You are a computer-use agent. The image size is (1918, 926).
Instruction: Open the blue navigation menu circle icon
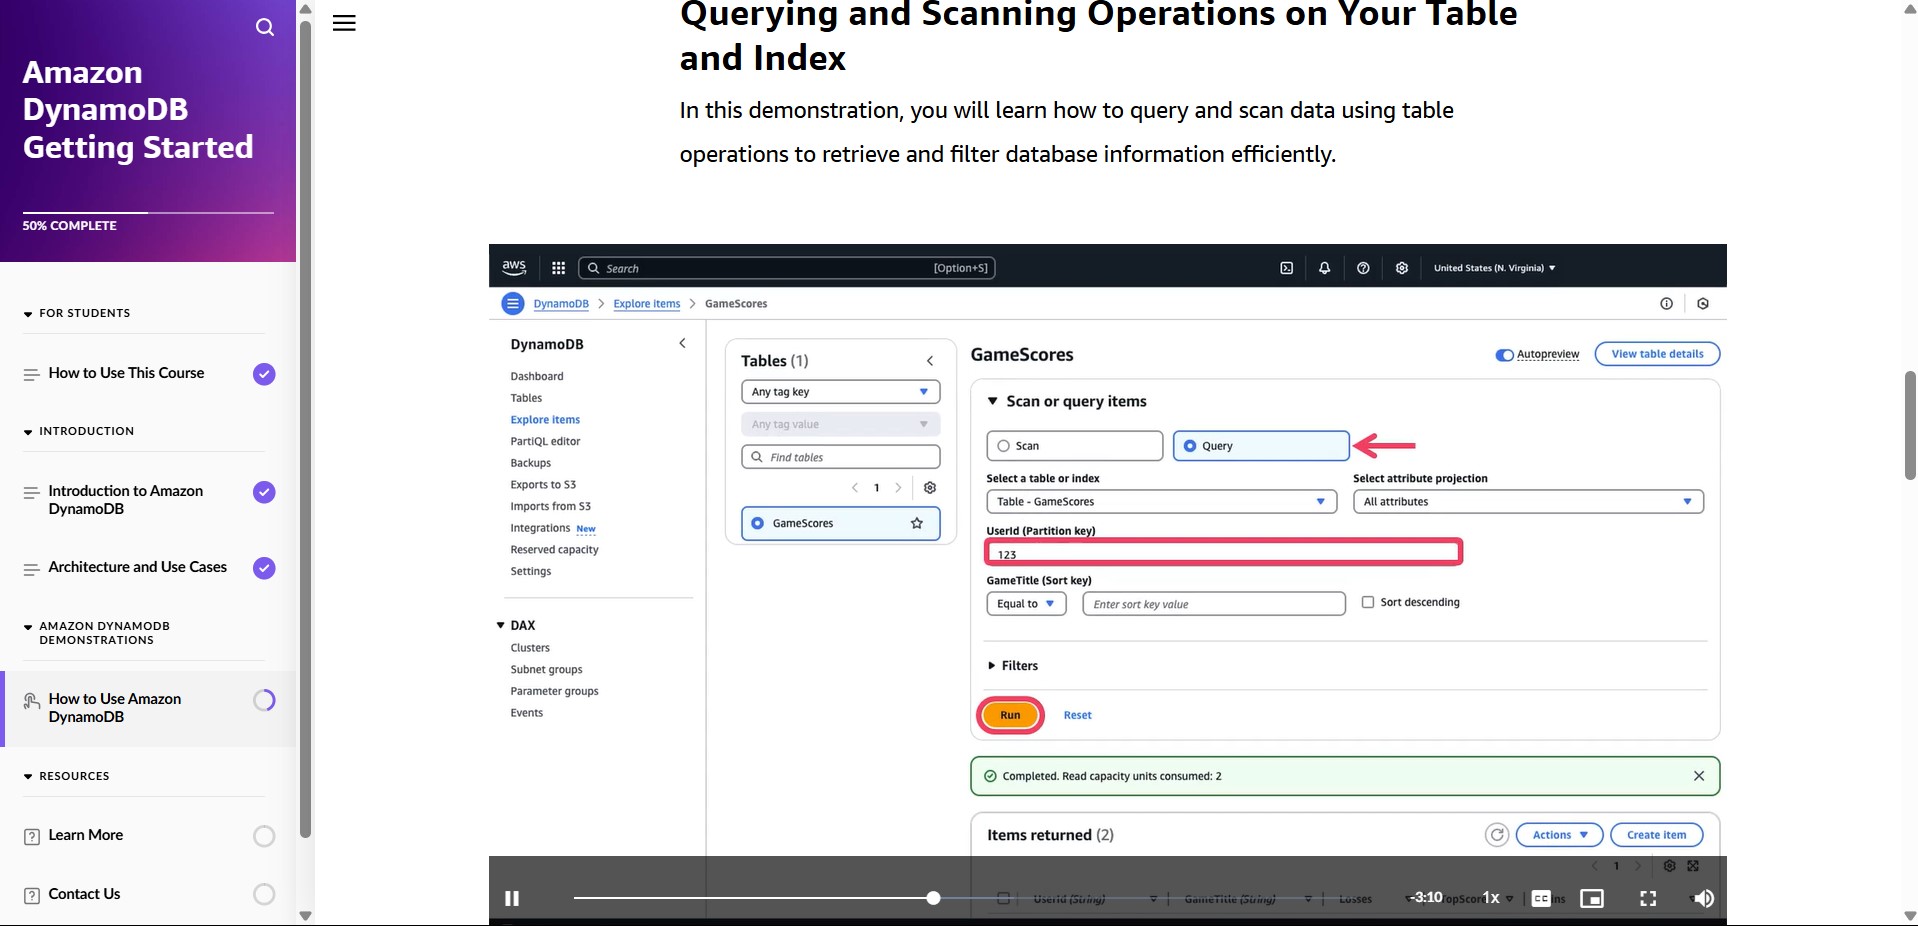tap(513, 303)
